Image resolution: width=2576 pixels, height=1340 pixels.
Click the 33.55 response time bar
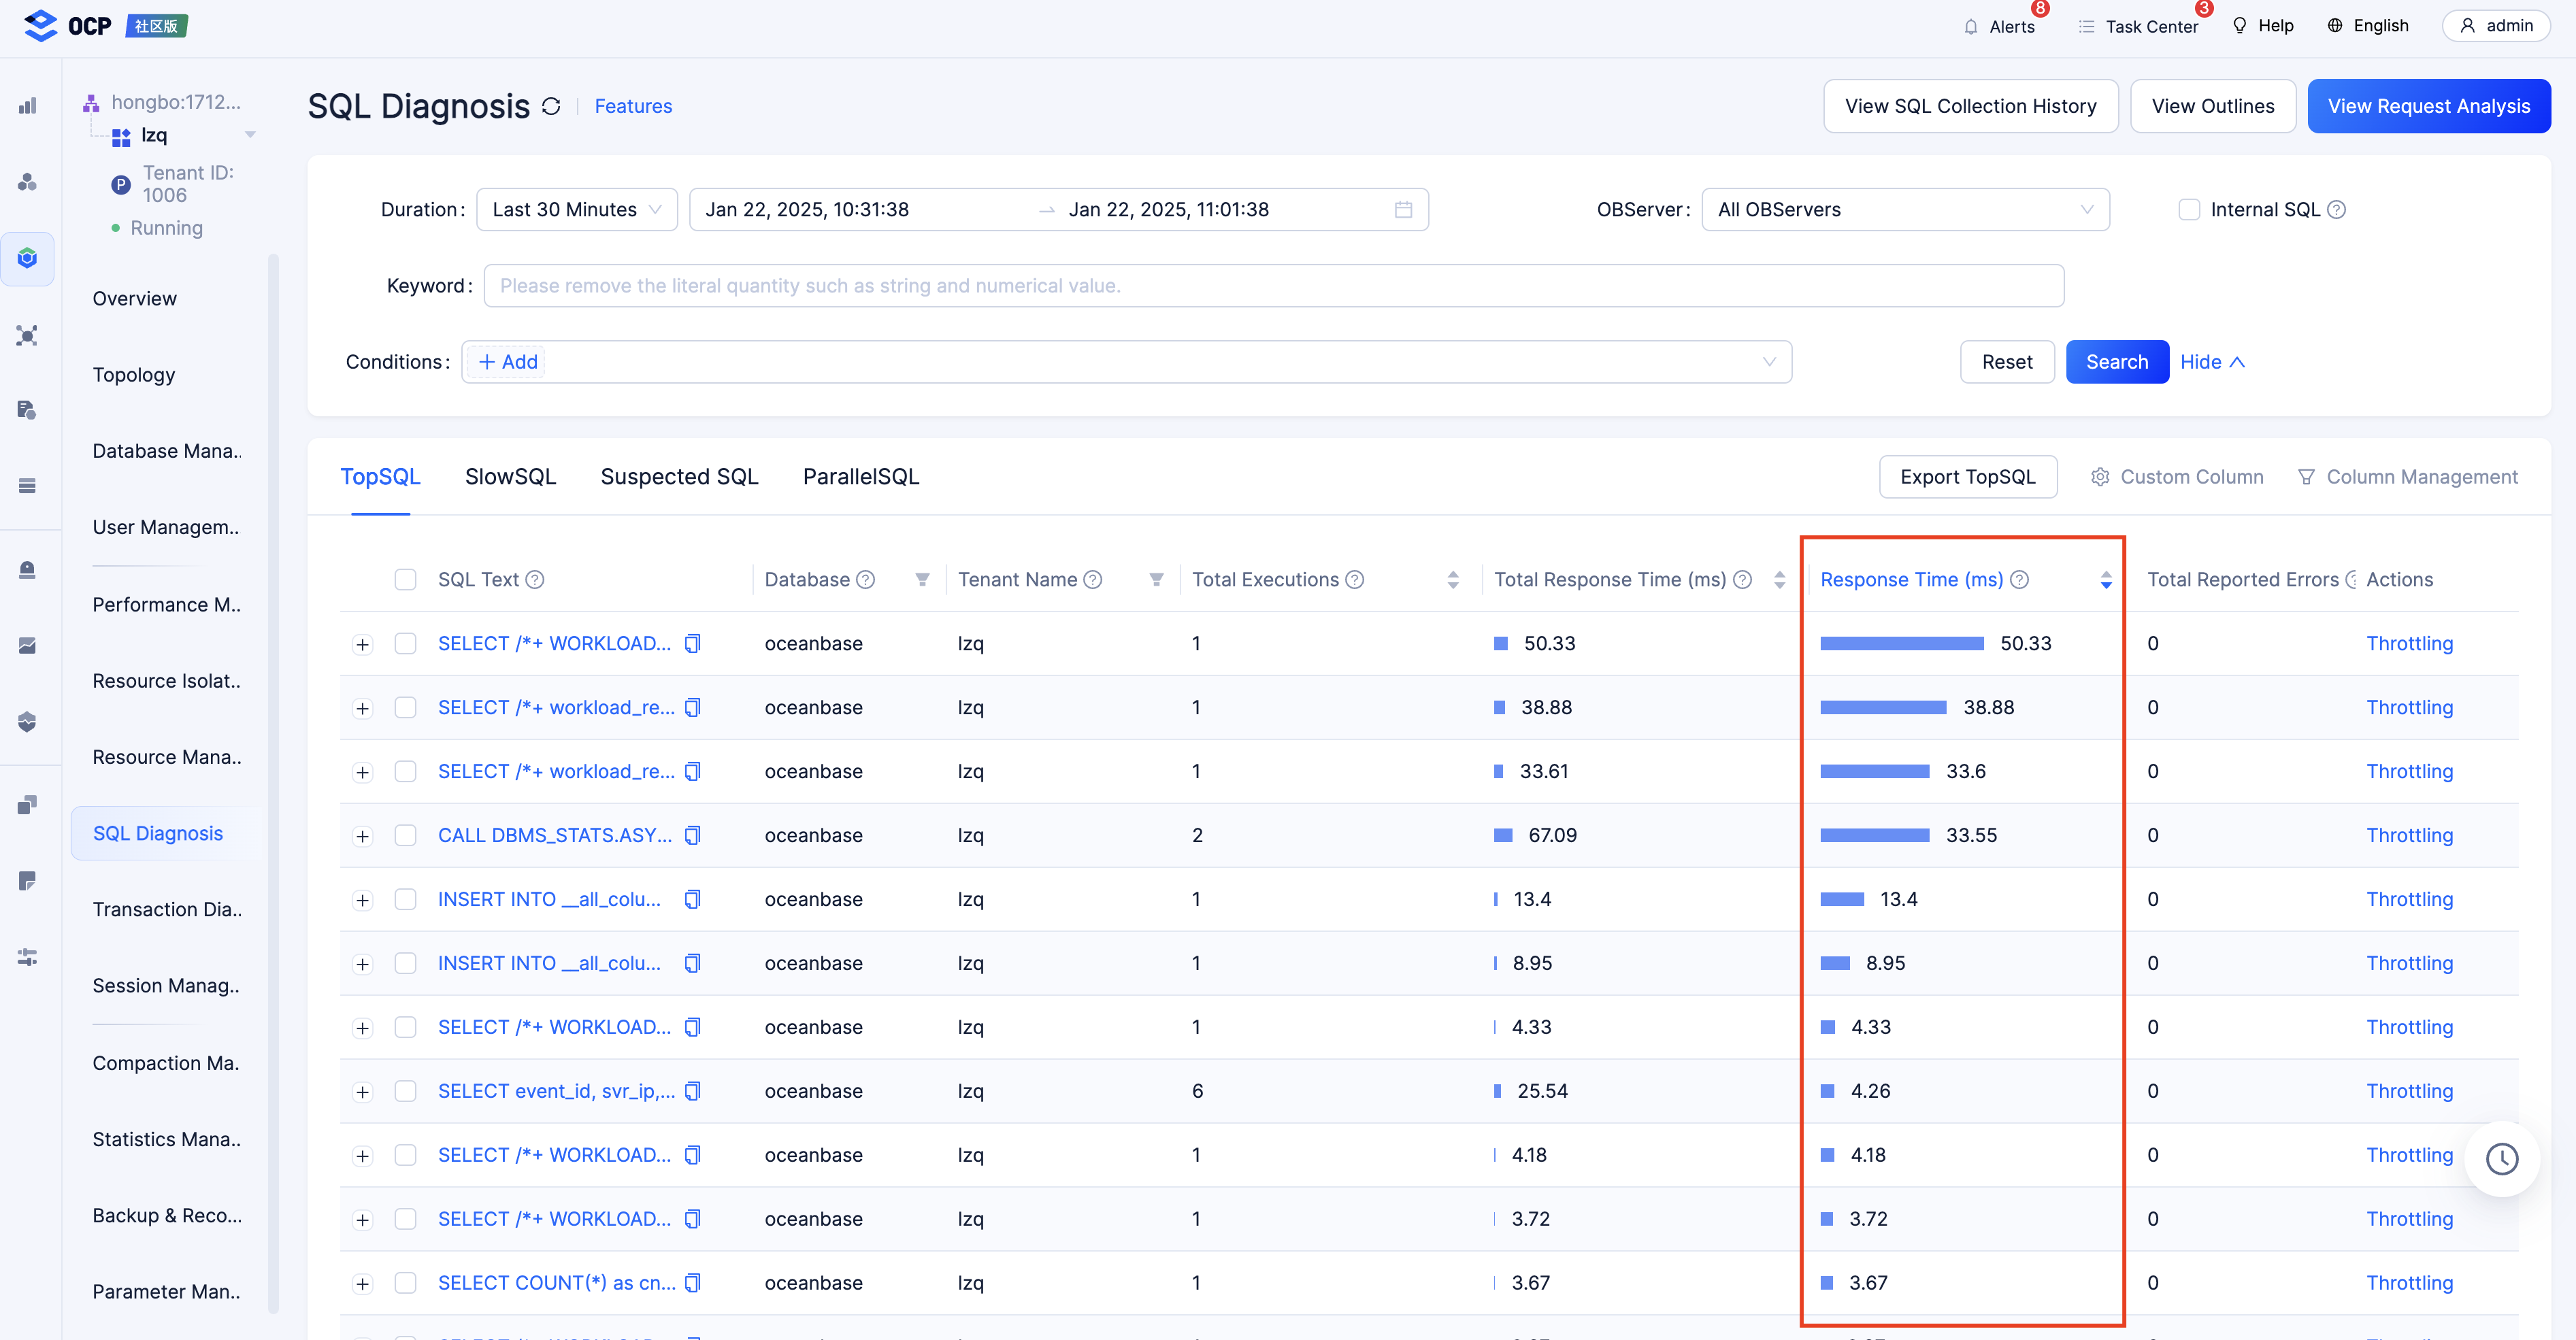[1874, 835]
